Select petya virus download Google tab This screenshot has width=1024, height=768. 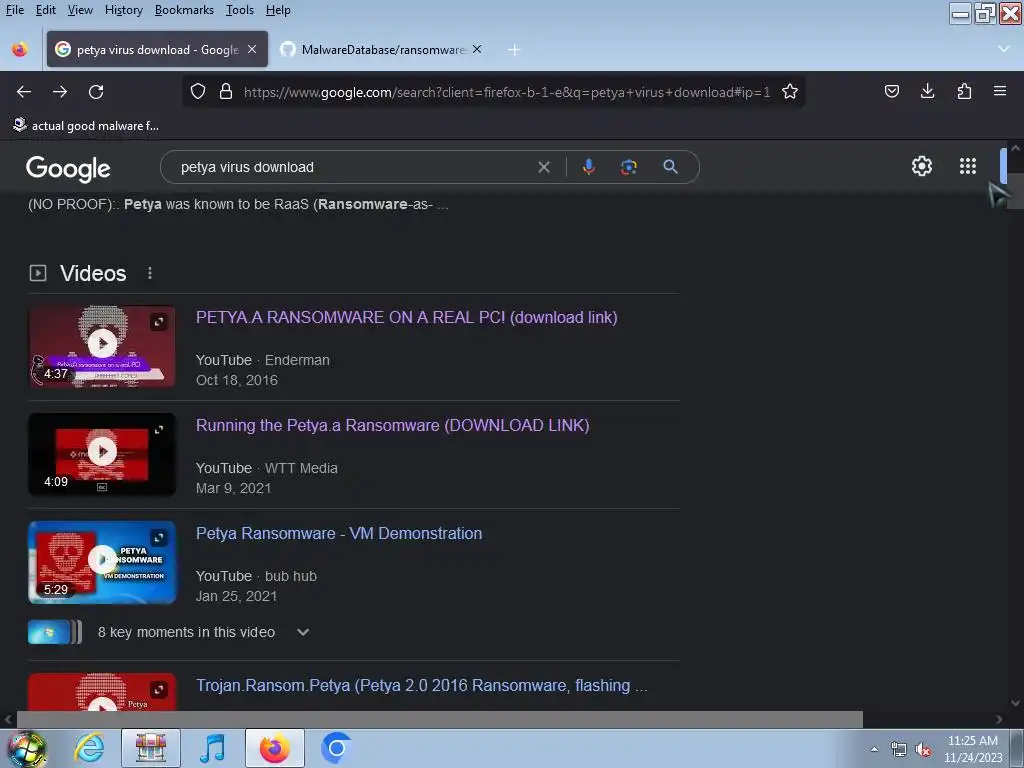coord(157,49)
